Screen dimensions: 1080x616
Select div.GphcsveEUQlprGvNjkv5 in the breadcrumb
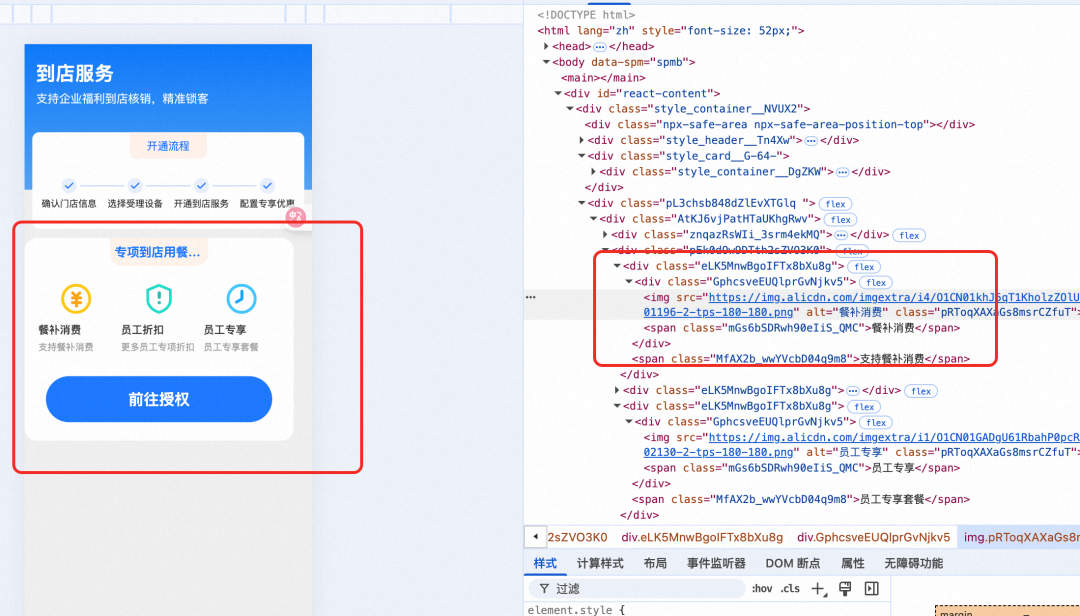pyautogui.click(x=874, y=537)
